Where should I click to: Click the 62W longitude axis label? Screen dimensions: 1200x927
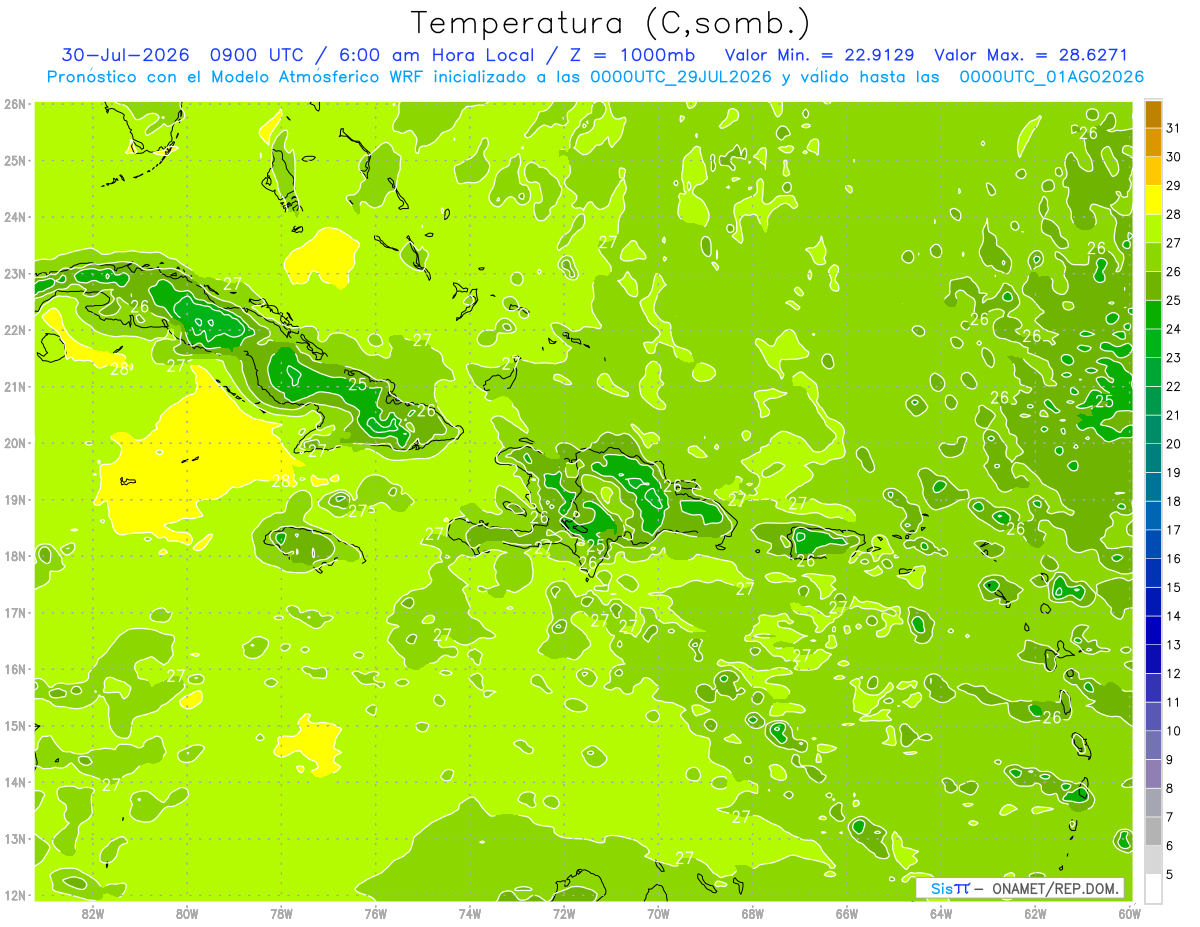[x=1035, y=914]
